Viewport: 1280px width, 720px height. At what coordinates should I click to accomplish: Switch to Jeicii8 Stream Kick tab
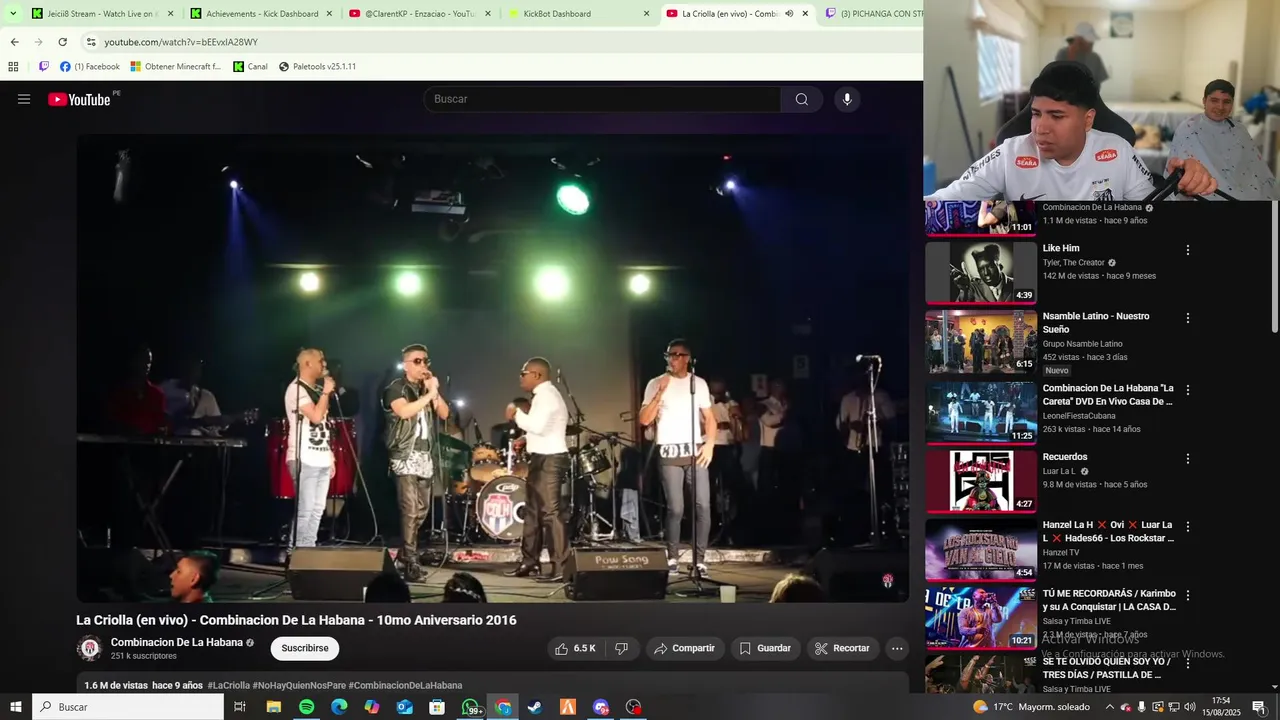click(x=102, y=14)
